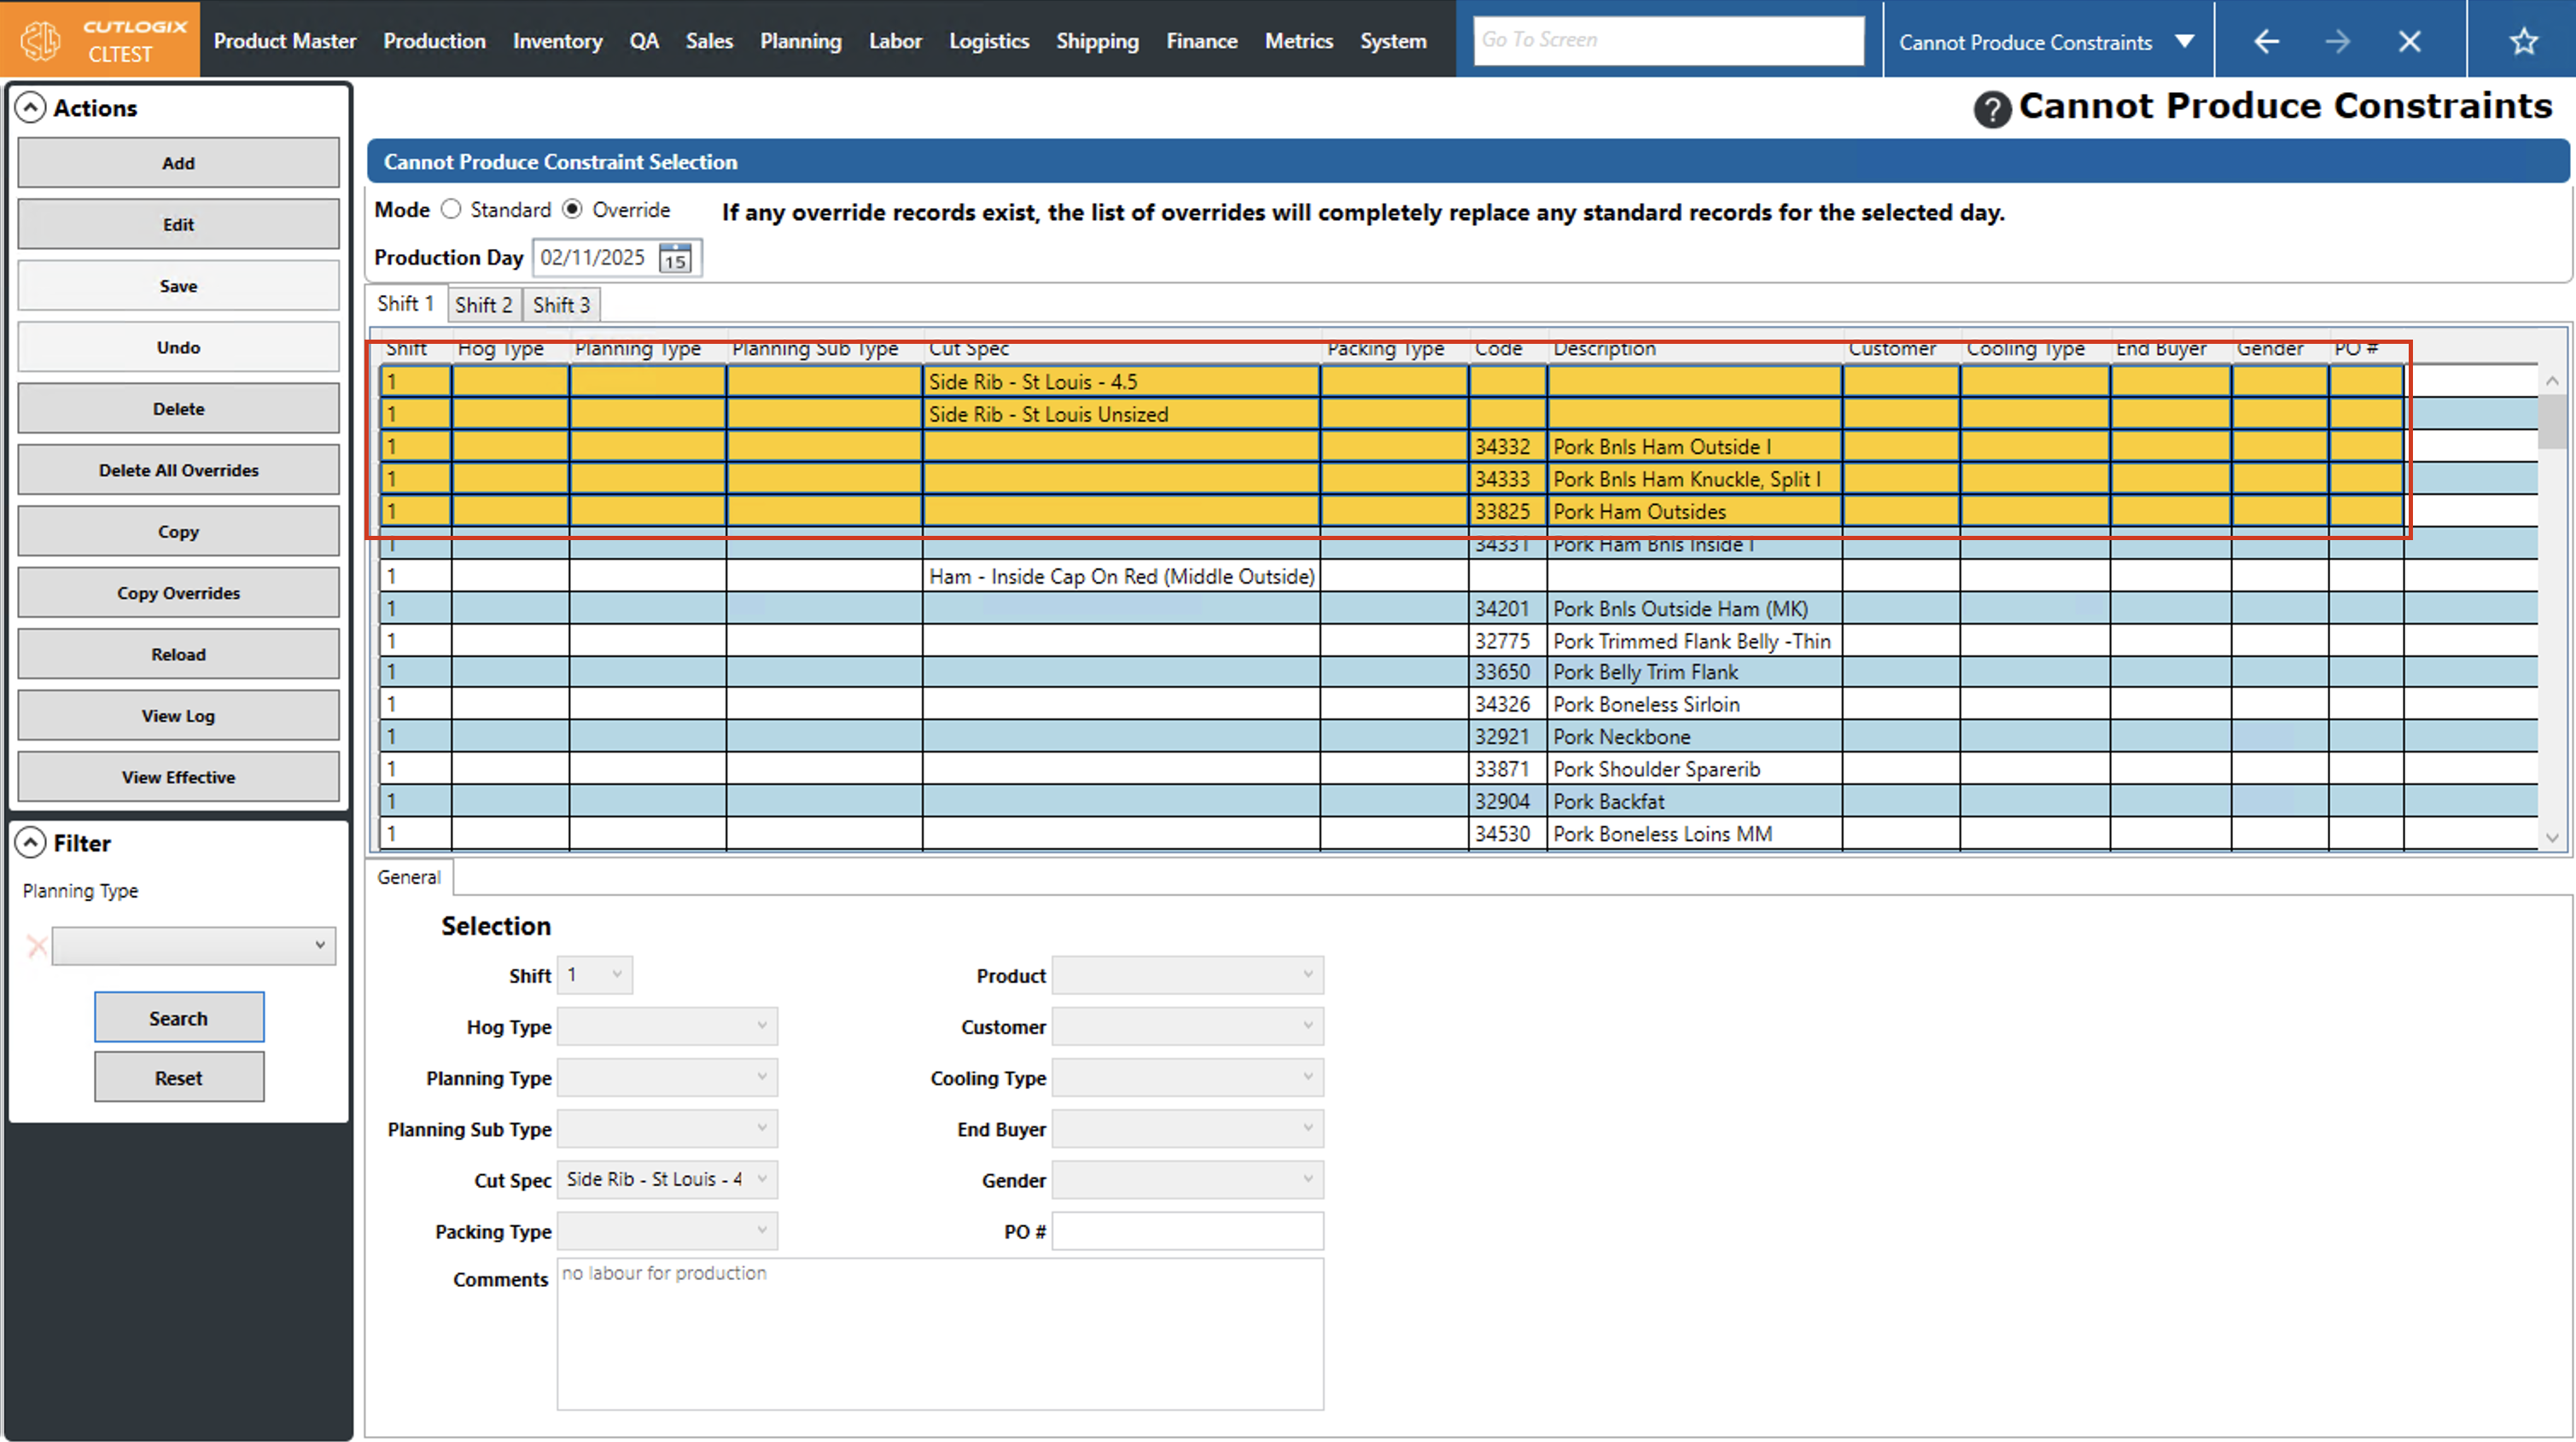
Task: Navigate forward with the right arrow
Action: [2337, 41]
